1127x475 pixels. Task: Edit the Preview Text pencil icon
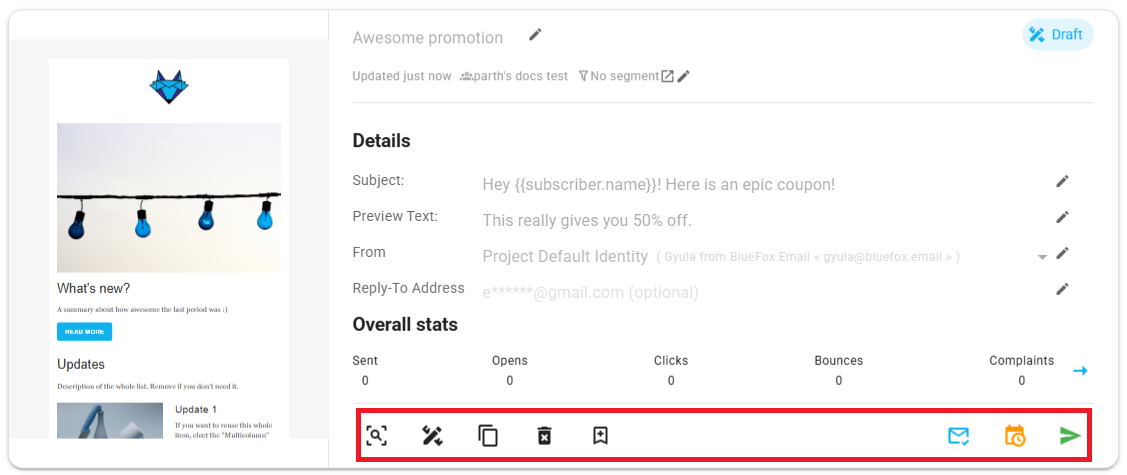(x=1062, y=217)
